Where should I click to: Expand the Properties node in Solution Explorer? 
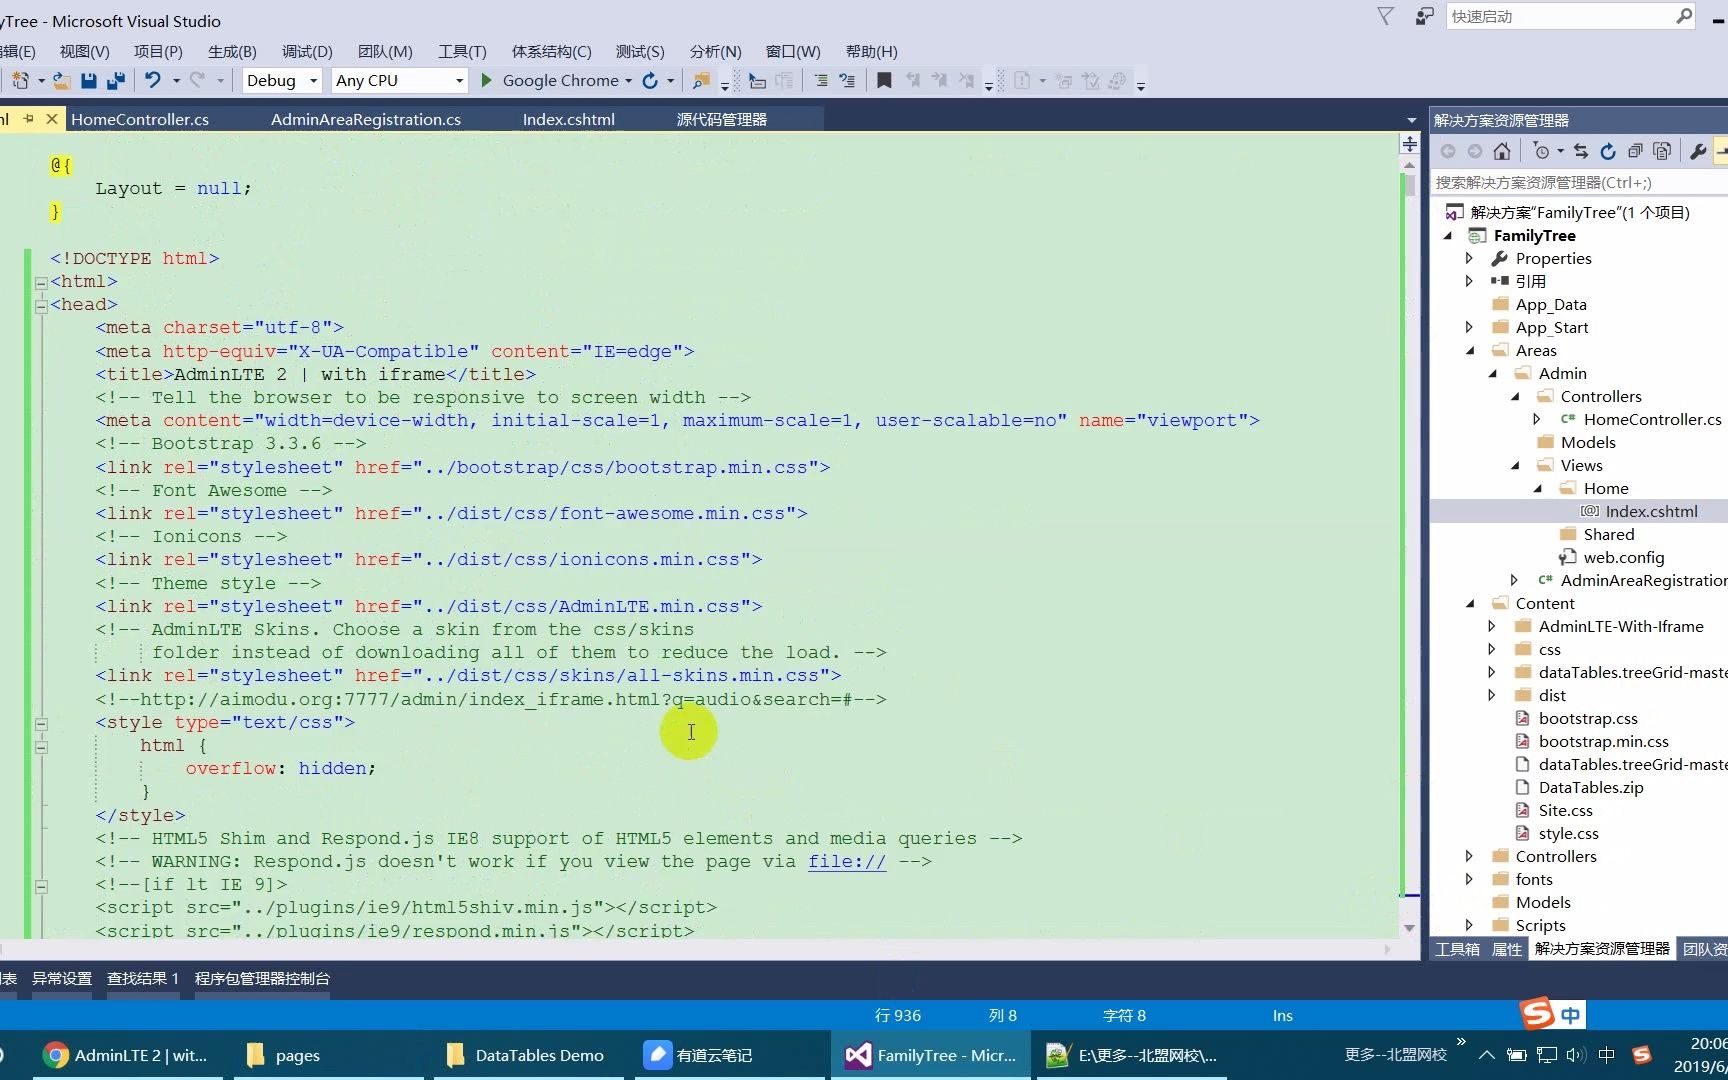pos(1469,258)
